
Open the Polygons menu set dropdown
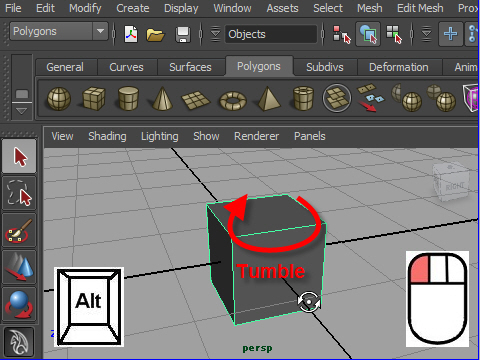59,31
